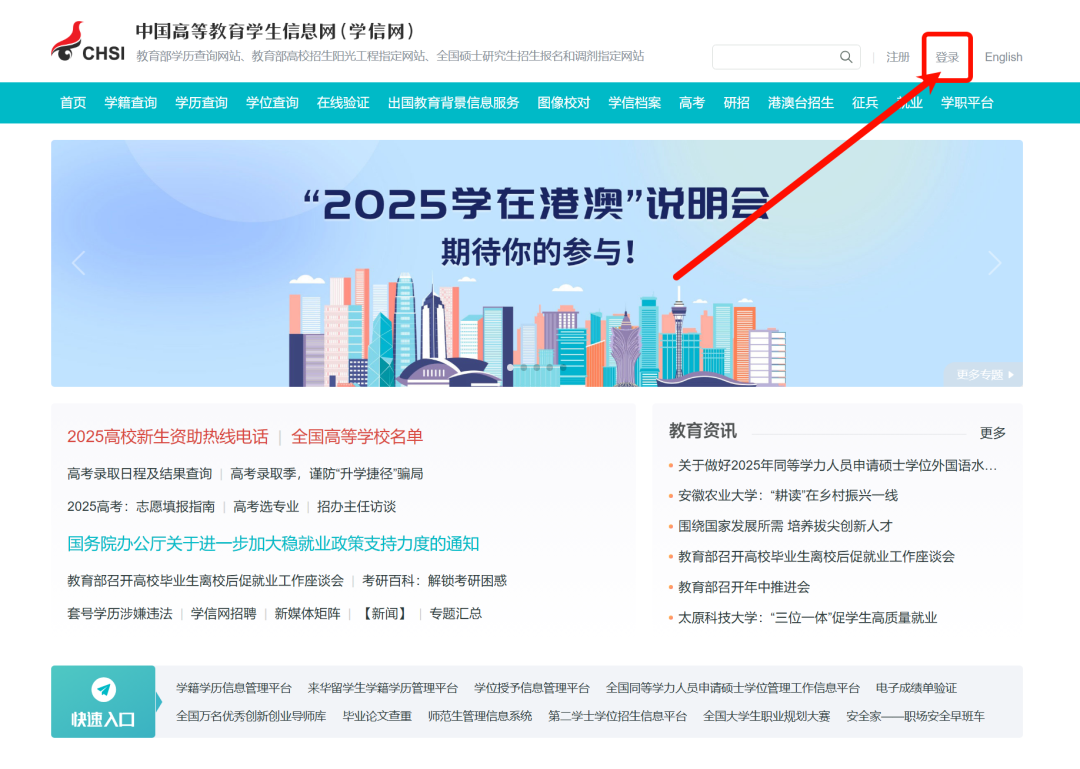Click the 注册 link

[x=897, y=57]
